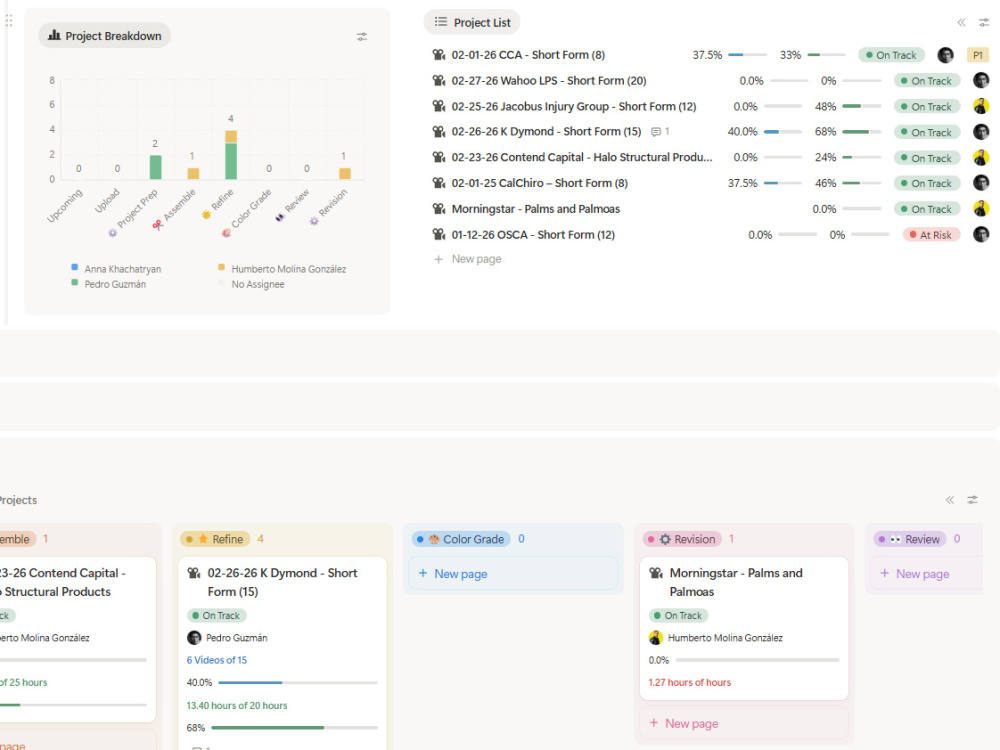Click camera icon for 02-01-26 CCA row

[x=439, y=55]
